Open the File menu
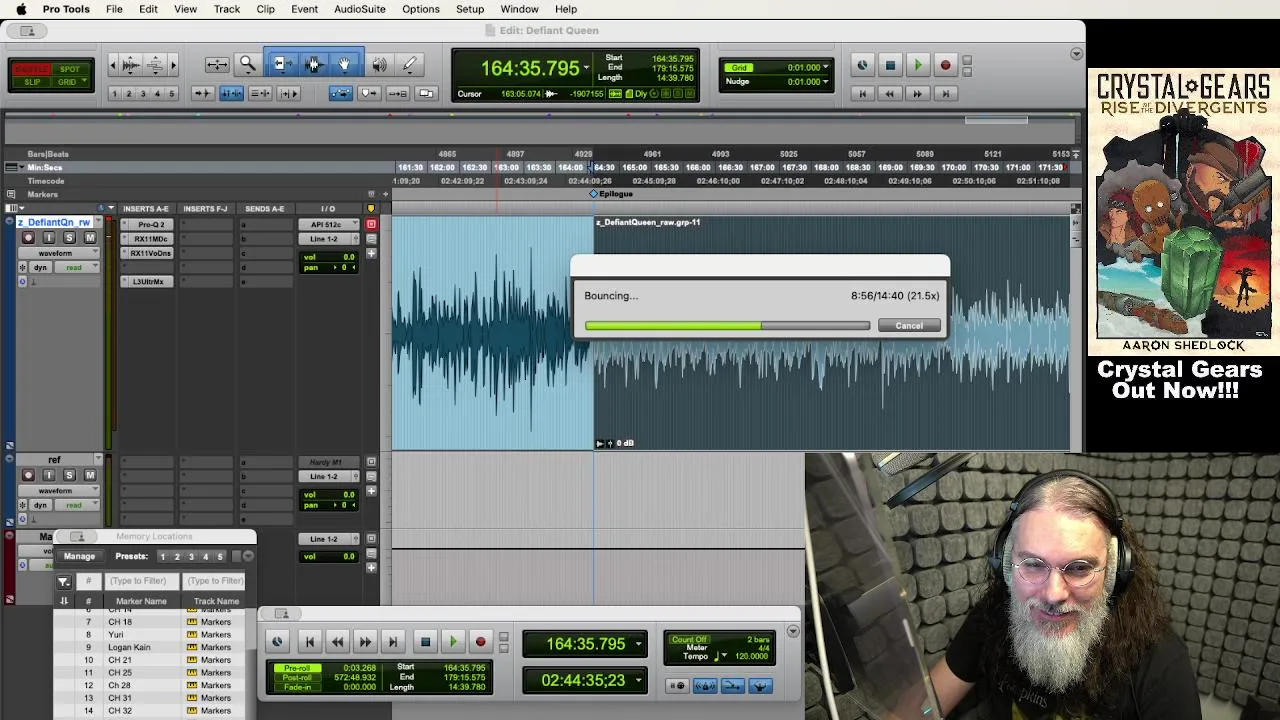 [114, 9]
